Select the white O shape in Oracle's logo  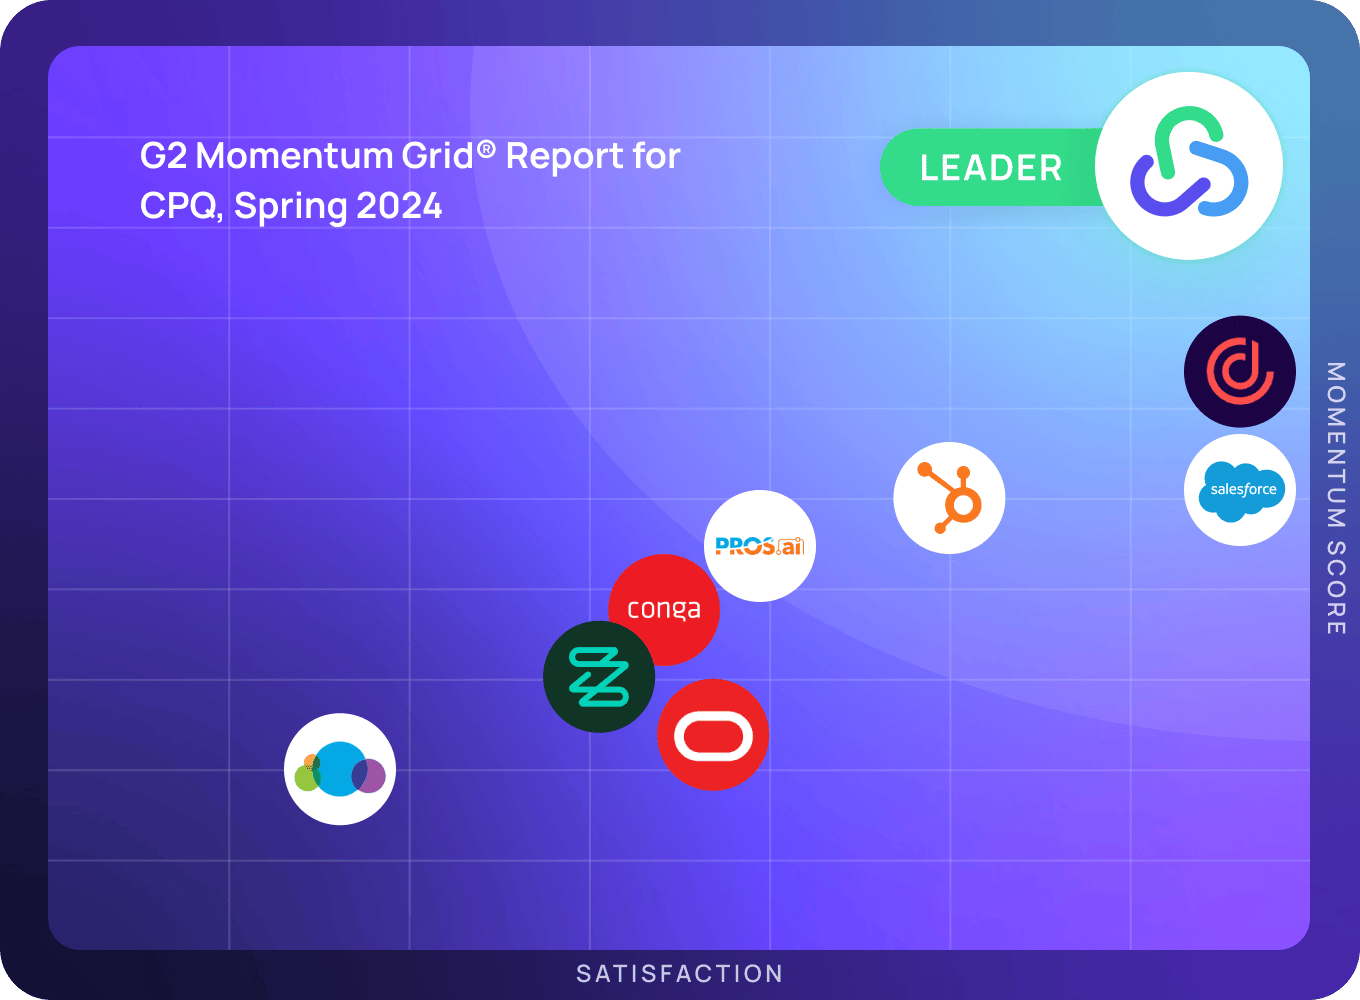point(713,736)
